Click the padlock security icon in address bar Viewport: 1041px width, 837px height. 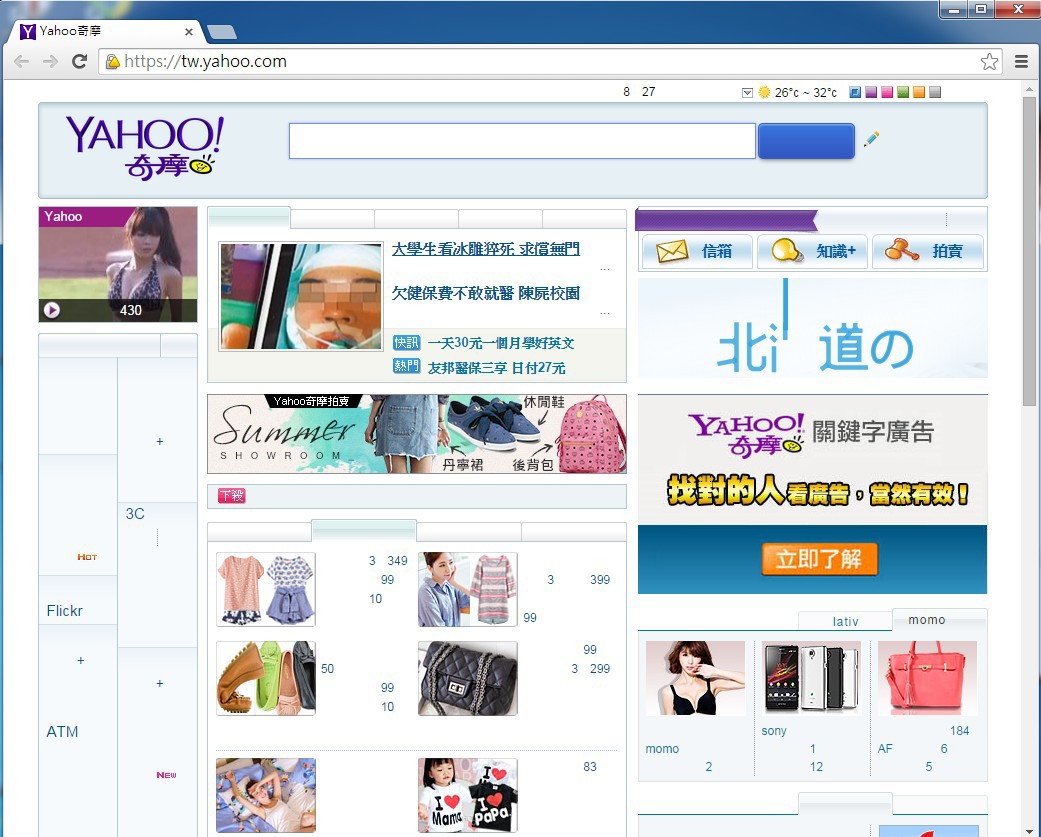pos(113,62)
